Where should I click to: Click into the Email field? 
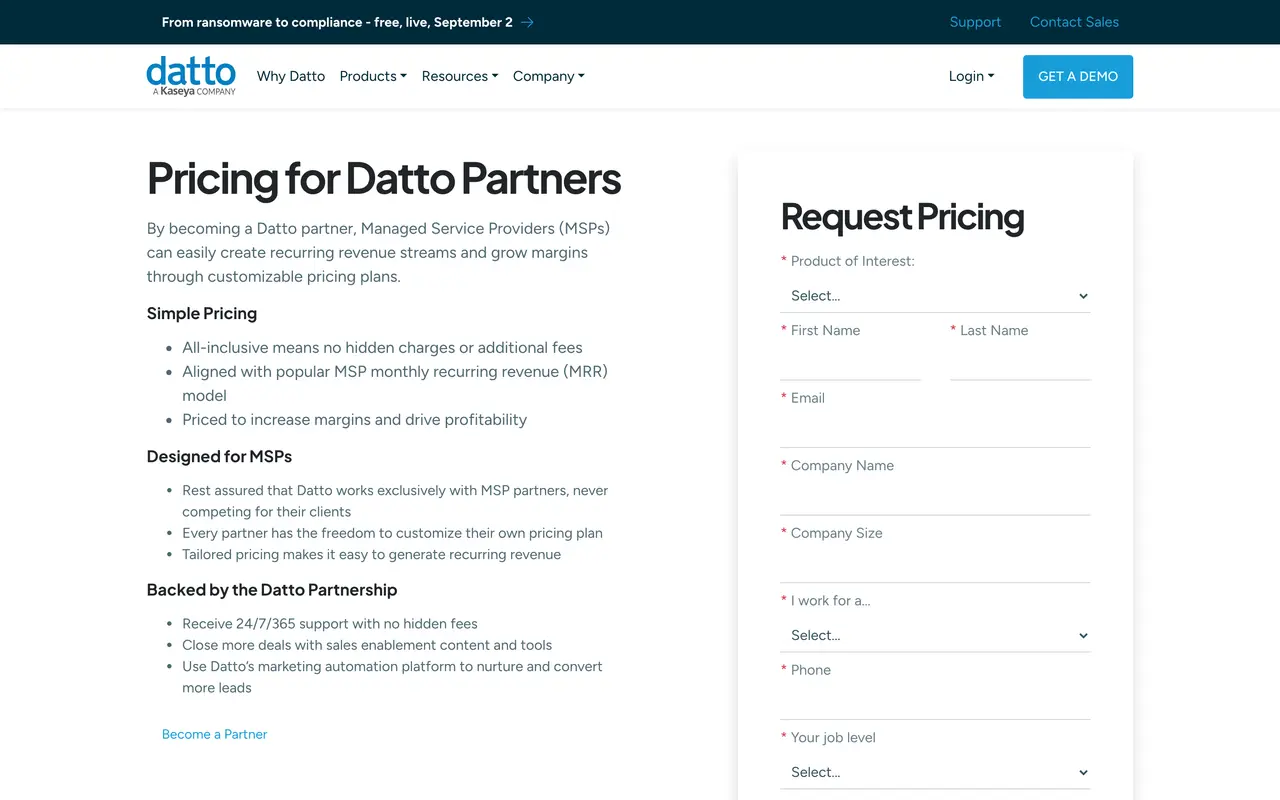click(935, 431)
